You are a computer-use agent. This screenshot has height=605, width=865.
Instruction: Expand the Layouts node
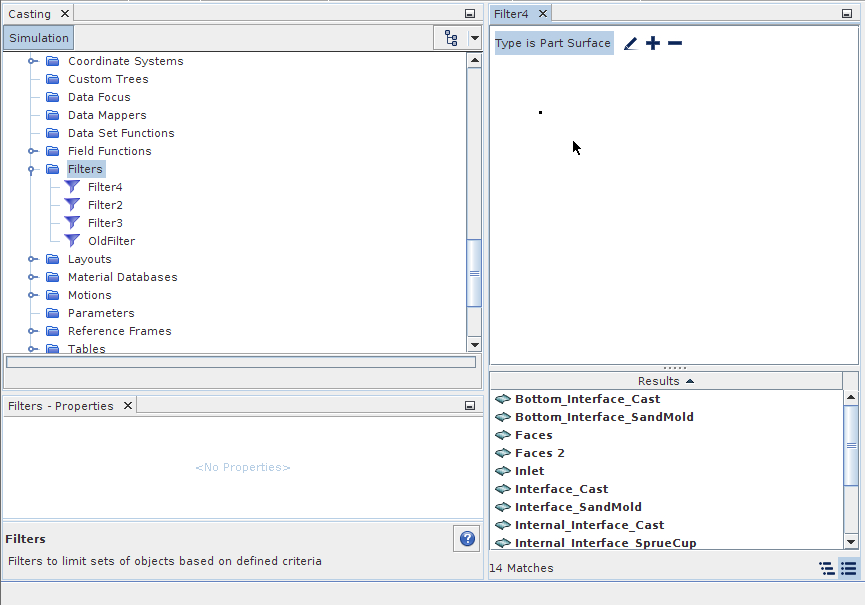point(33,259)
